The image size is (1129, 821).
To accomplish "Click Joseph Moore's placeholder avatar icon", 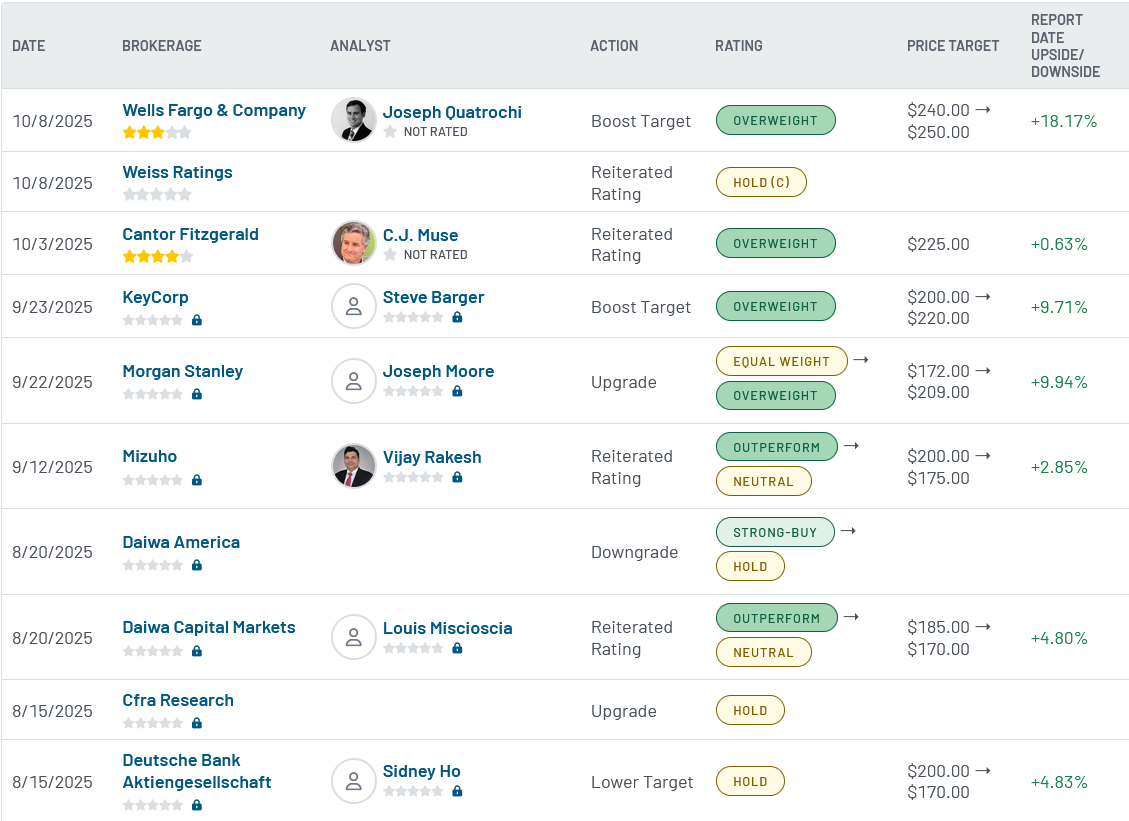I will coord(354,381).
